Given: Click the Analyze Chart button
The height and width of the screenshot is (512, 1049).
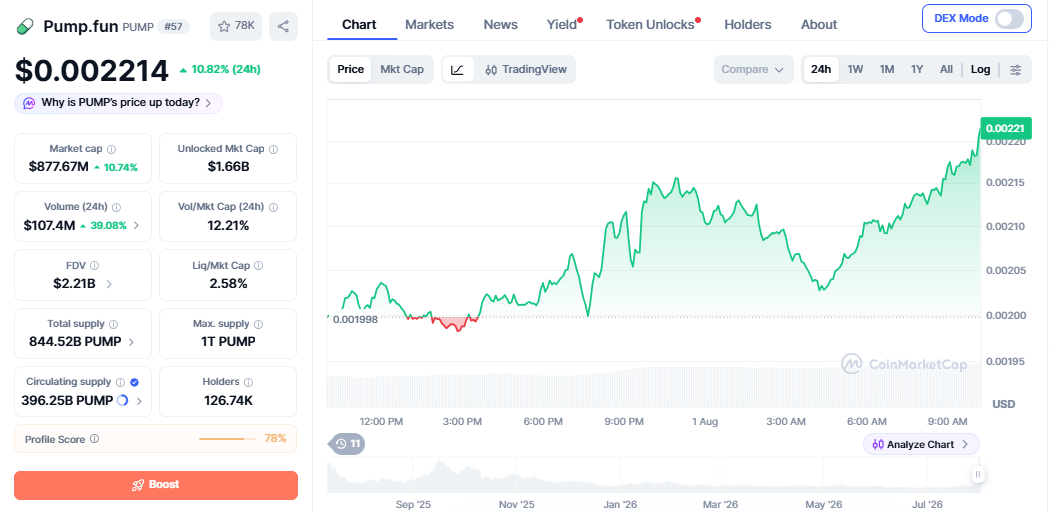Looking at the screenshot, I should pos(921,444).
